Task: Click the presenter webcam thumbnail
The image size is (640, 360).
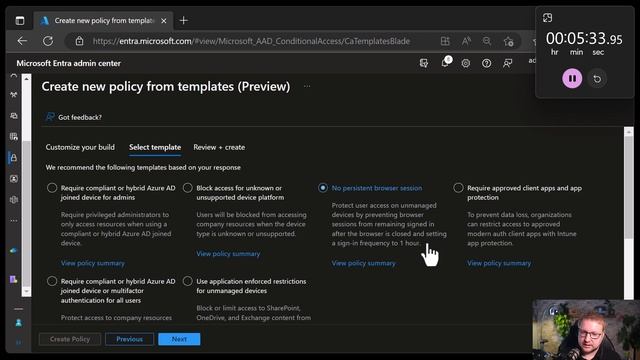Action: (x=586, y=330)
